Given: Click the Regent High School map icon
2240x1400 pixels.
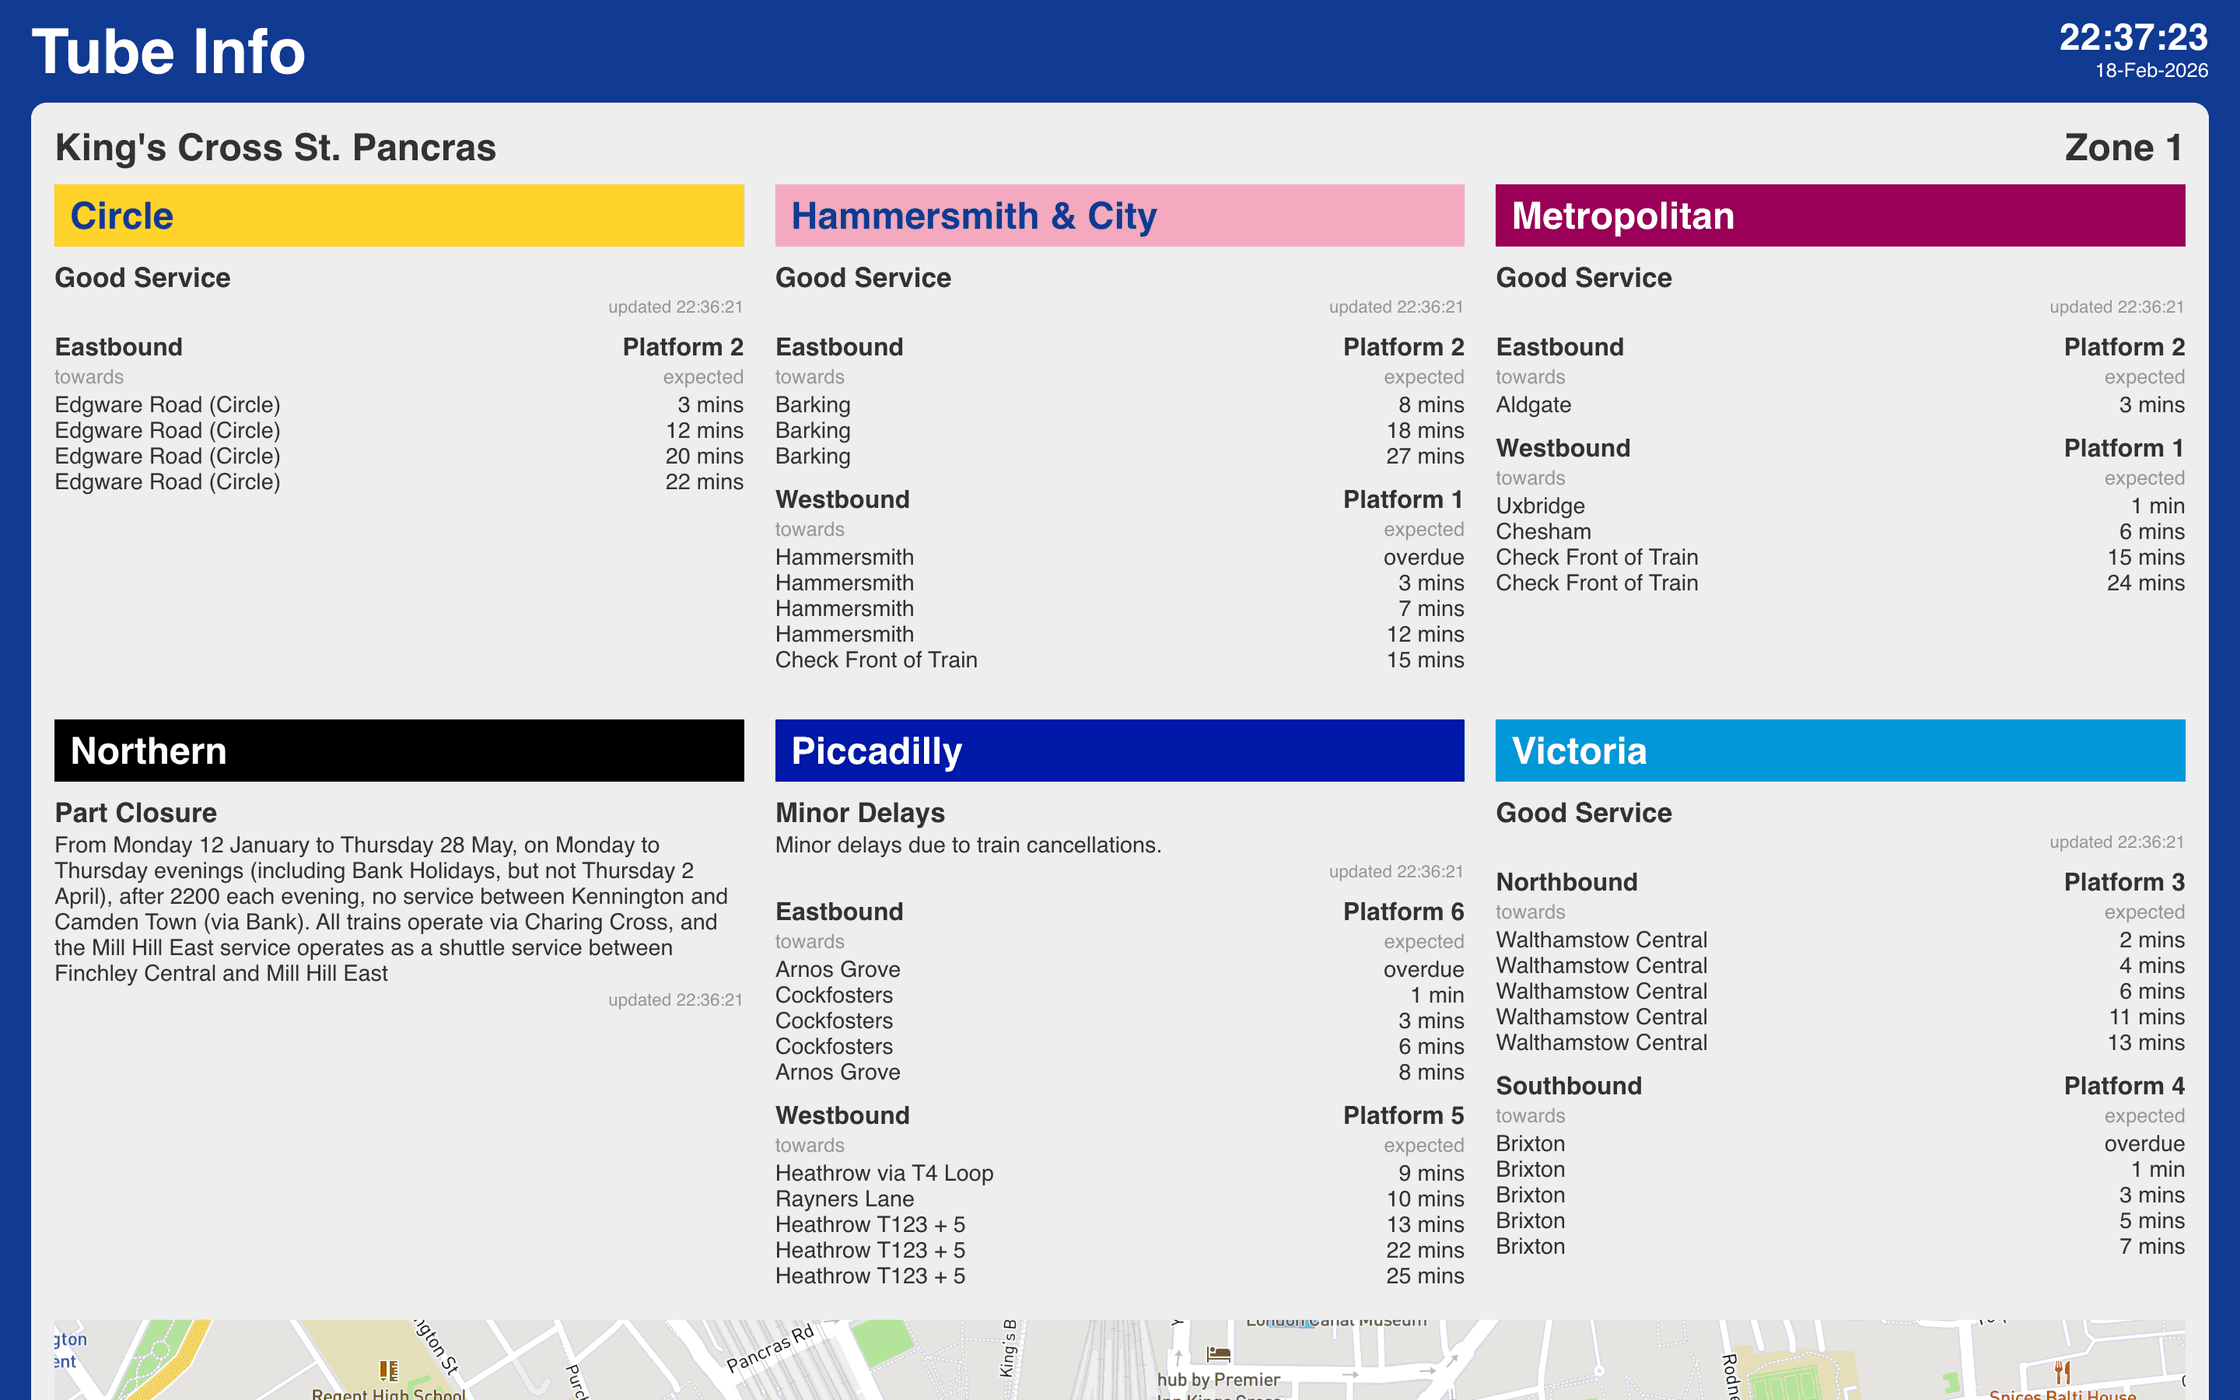Looking at the screenshot, I should 389,1370.
